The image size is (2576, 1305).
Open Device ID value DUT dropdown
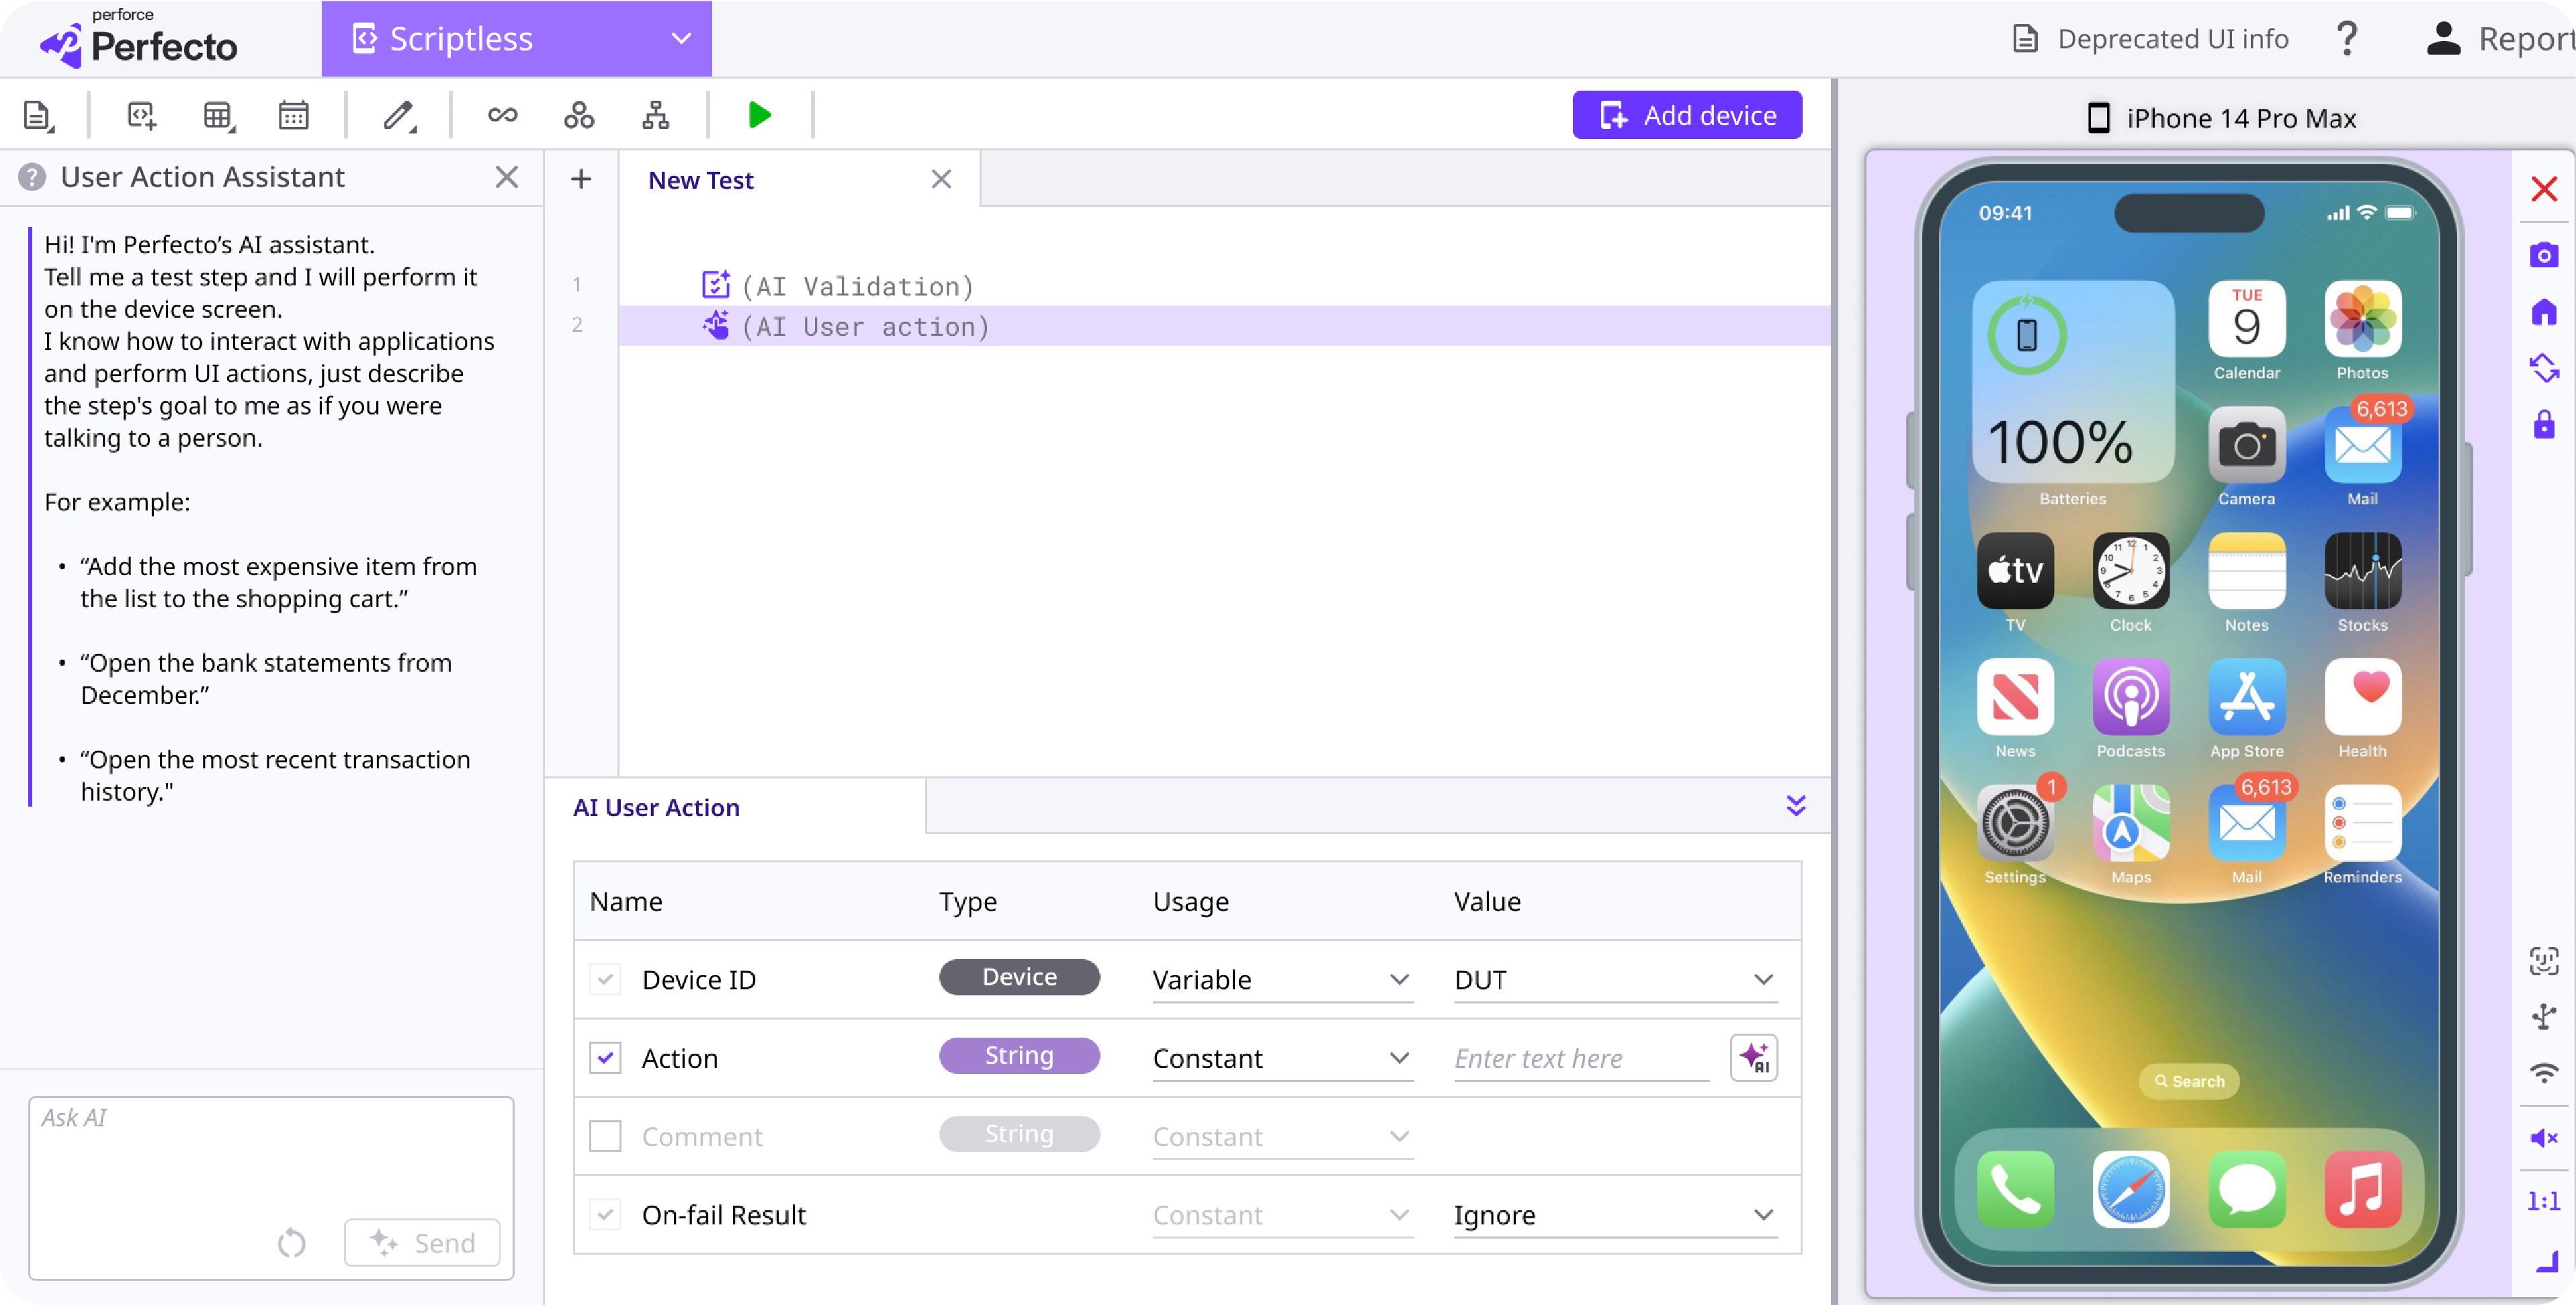pyautogui.click(x=1615, y=980)
